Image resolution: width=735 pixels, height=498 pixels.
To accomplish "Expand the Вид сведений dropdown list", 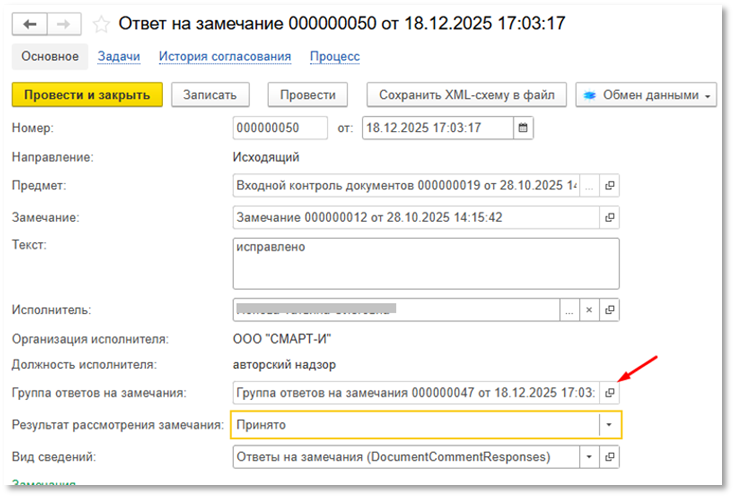I will point(589,457).
